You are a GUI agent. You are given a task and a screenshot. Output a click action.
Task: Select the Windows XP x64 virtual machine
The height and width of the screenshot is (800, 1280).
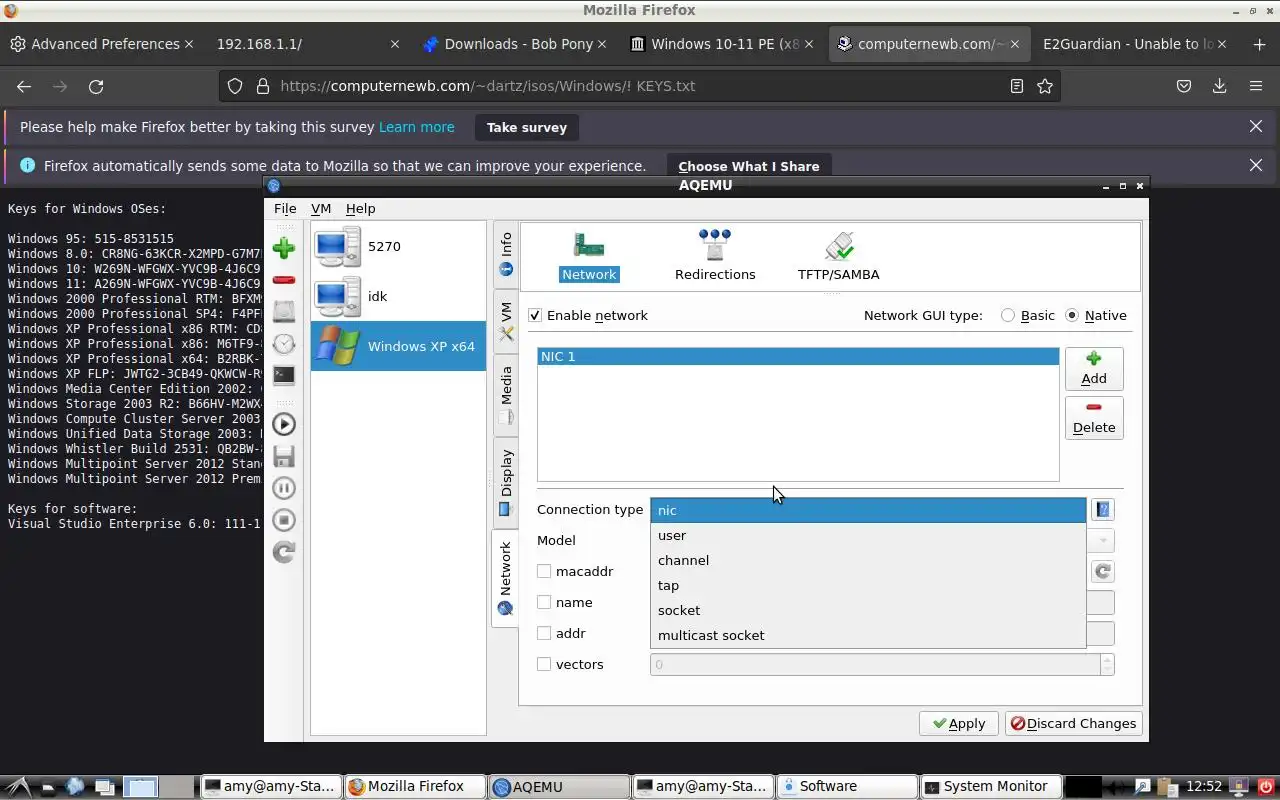click(x=398, y=346)
